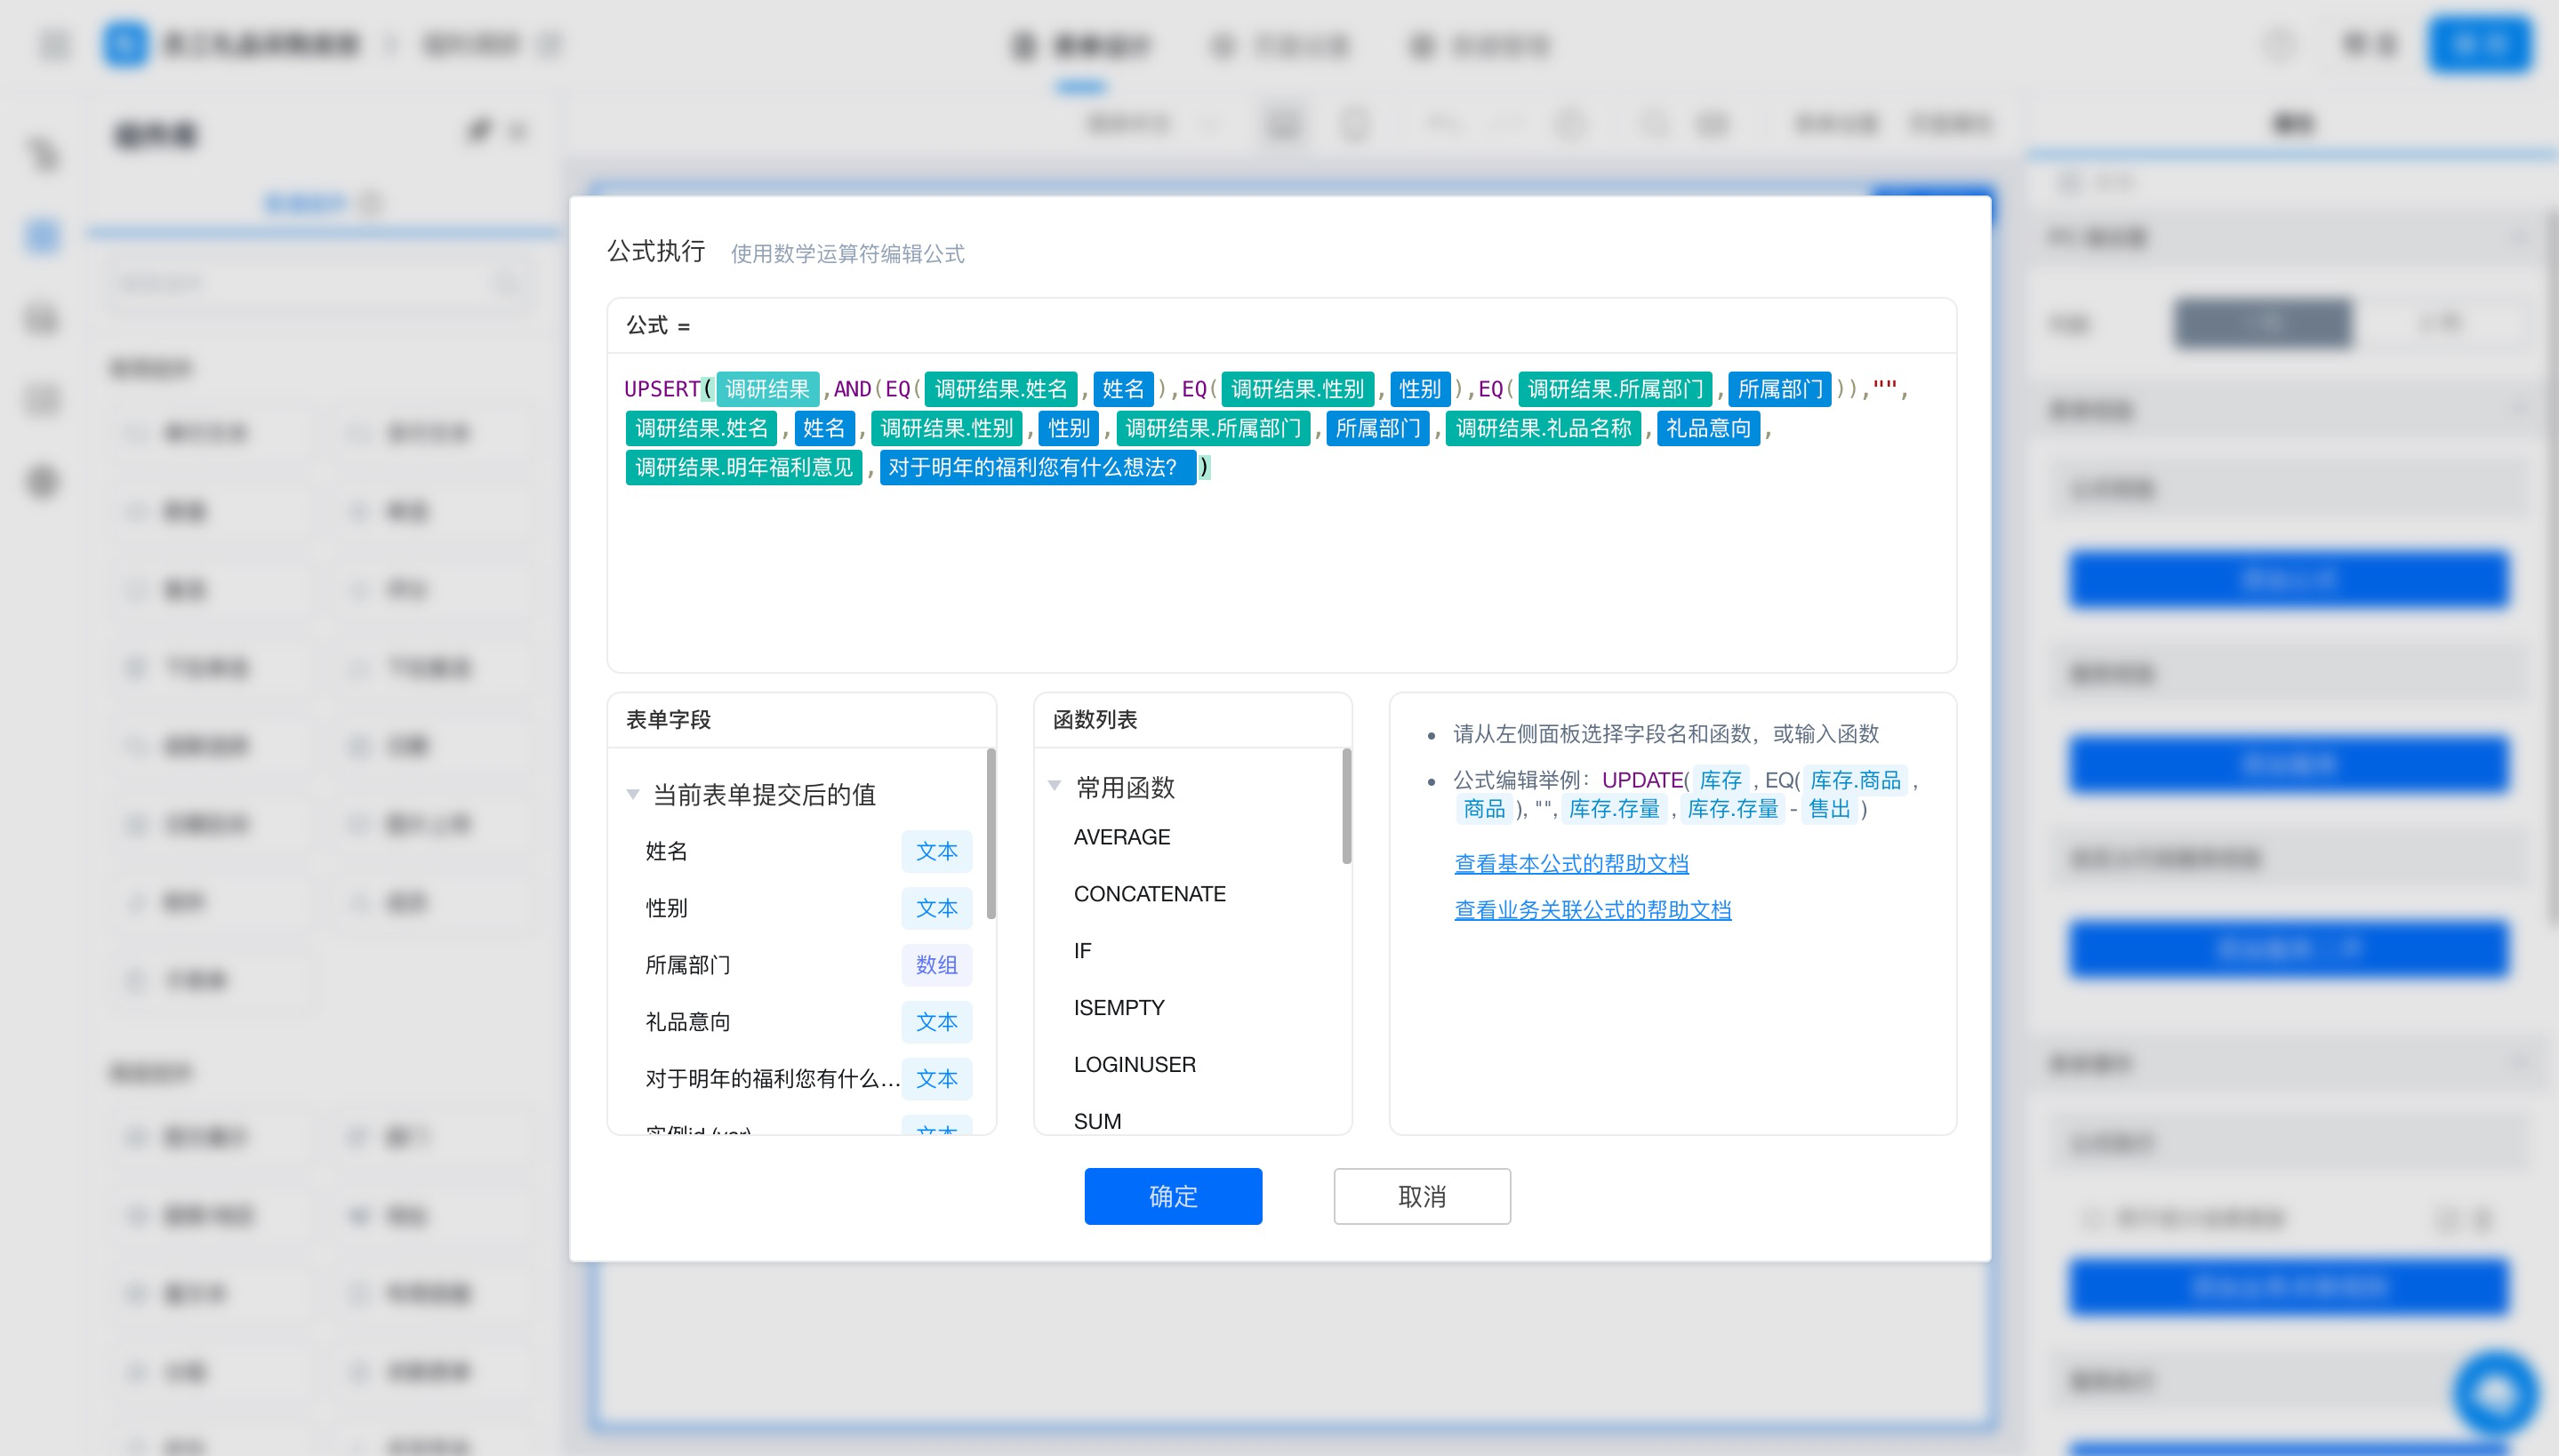Image resolution: width=2559 pixels, height=1456 pixels.
Task: Click the AND keyword in the formula
Action: coord(852,389)
